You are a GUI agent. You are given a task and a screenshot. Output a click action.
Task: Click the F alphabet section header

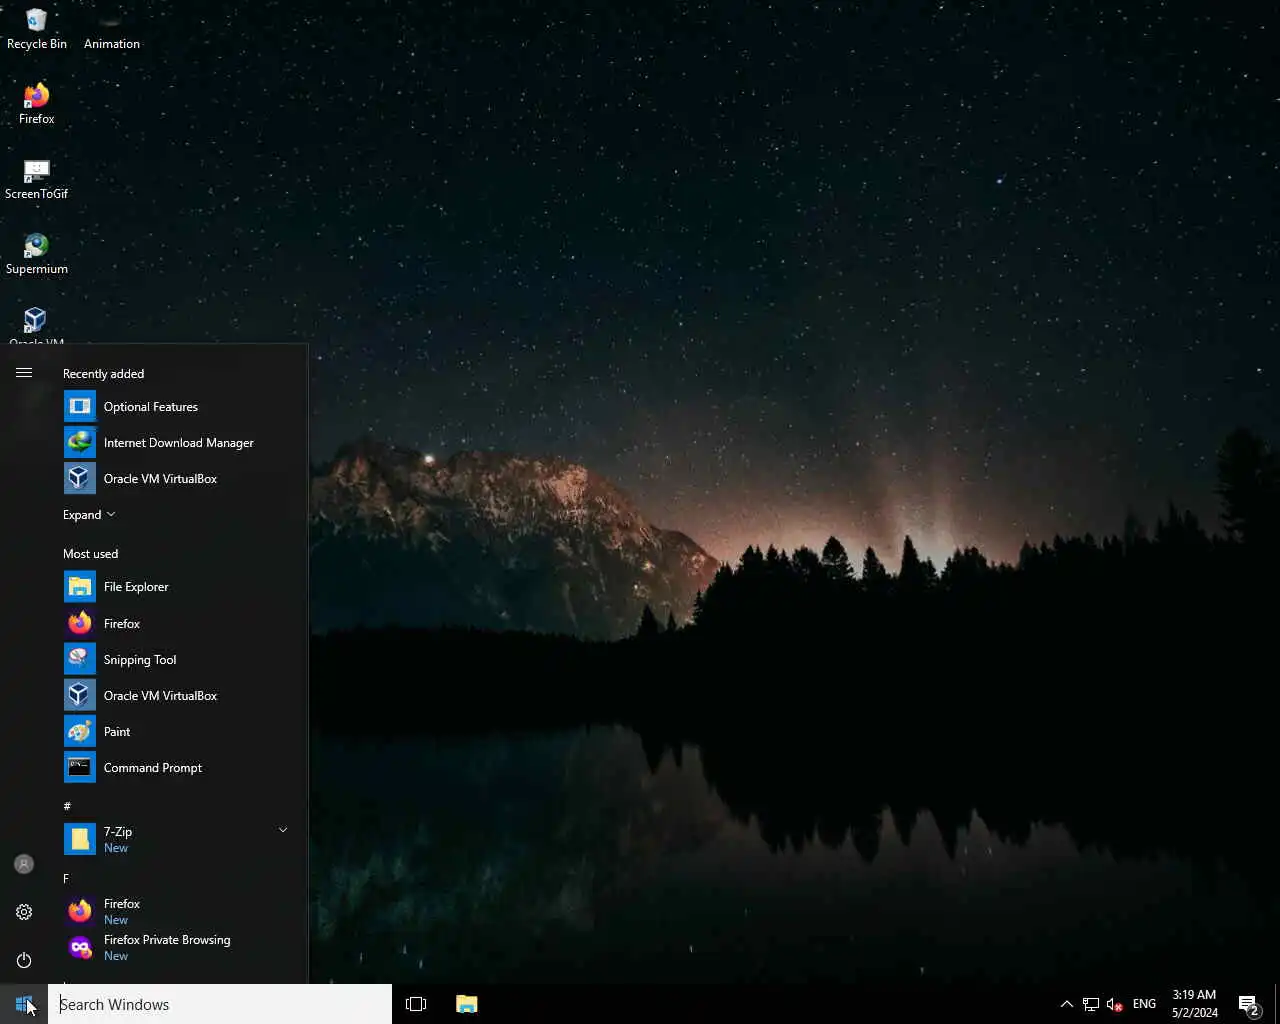(66, 879)
